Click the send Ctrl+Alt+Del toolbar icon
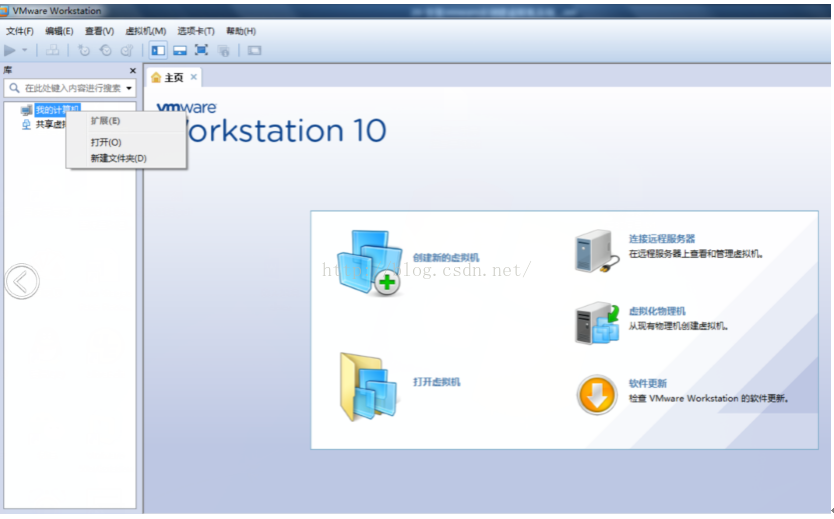834x519 pixels. pos(52,51)
